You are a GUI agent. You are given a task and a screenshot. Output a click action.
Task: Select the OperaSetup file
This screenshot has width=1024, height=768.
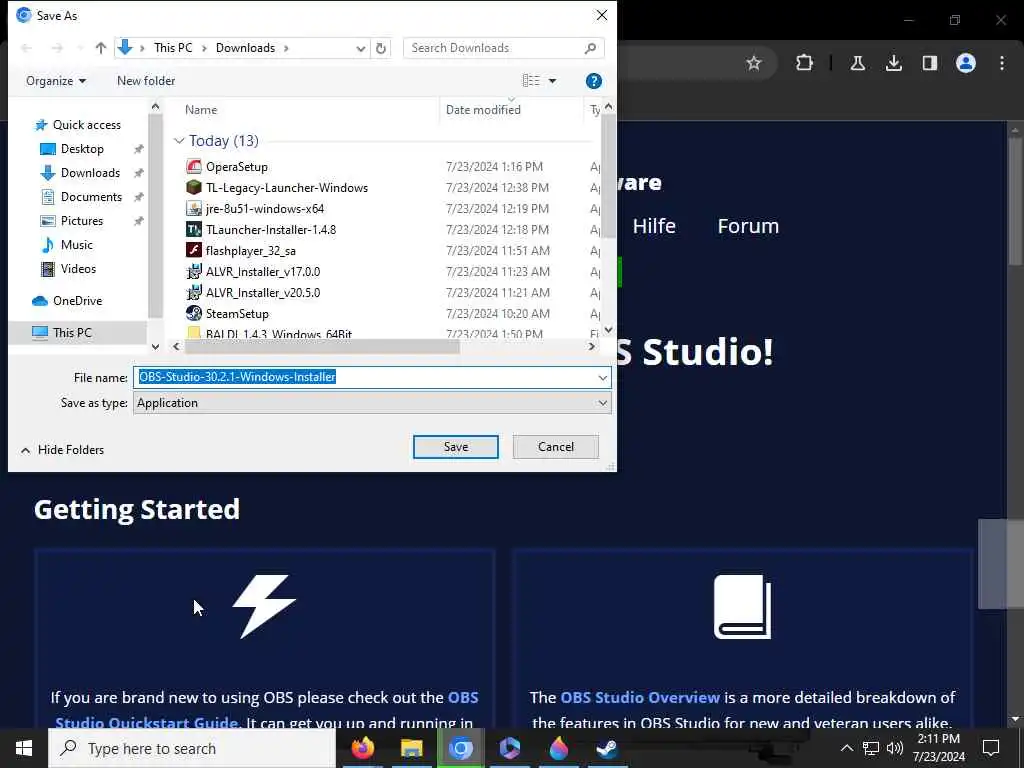[x=236, y=167]
